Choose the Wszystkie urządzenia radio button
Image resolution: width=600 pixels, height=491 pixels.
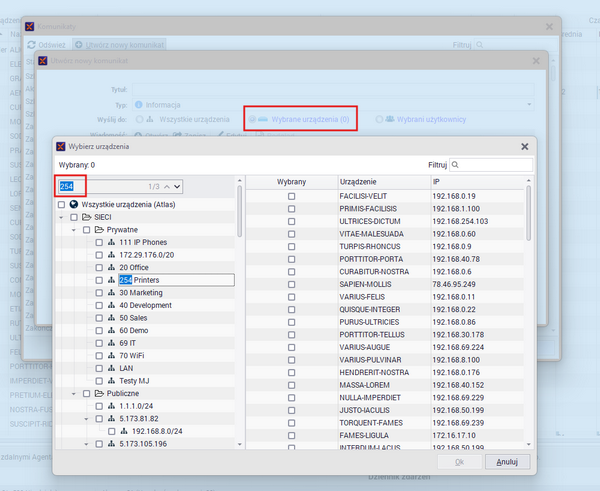(x=140, y=119)
